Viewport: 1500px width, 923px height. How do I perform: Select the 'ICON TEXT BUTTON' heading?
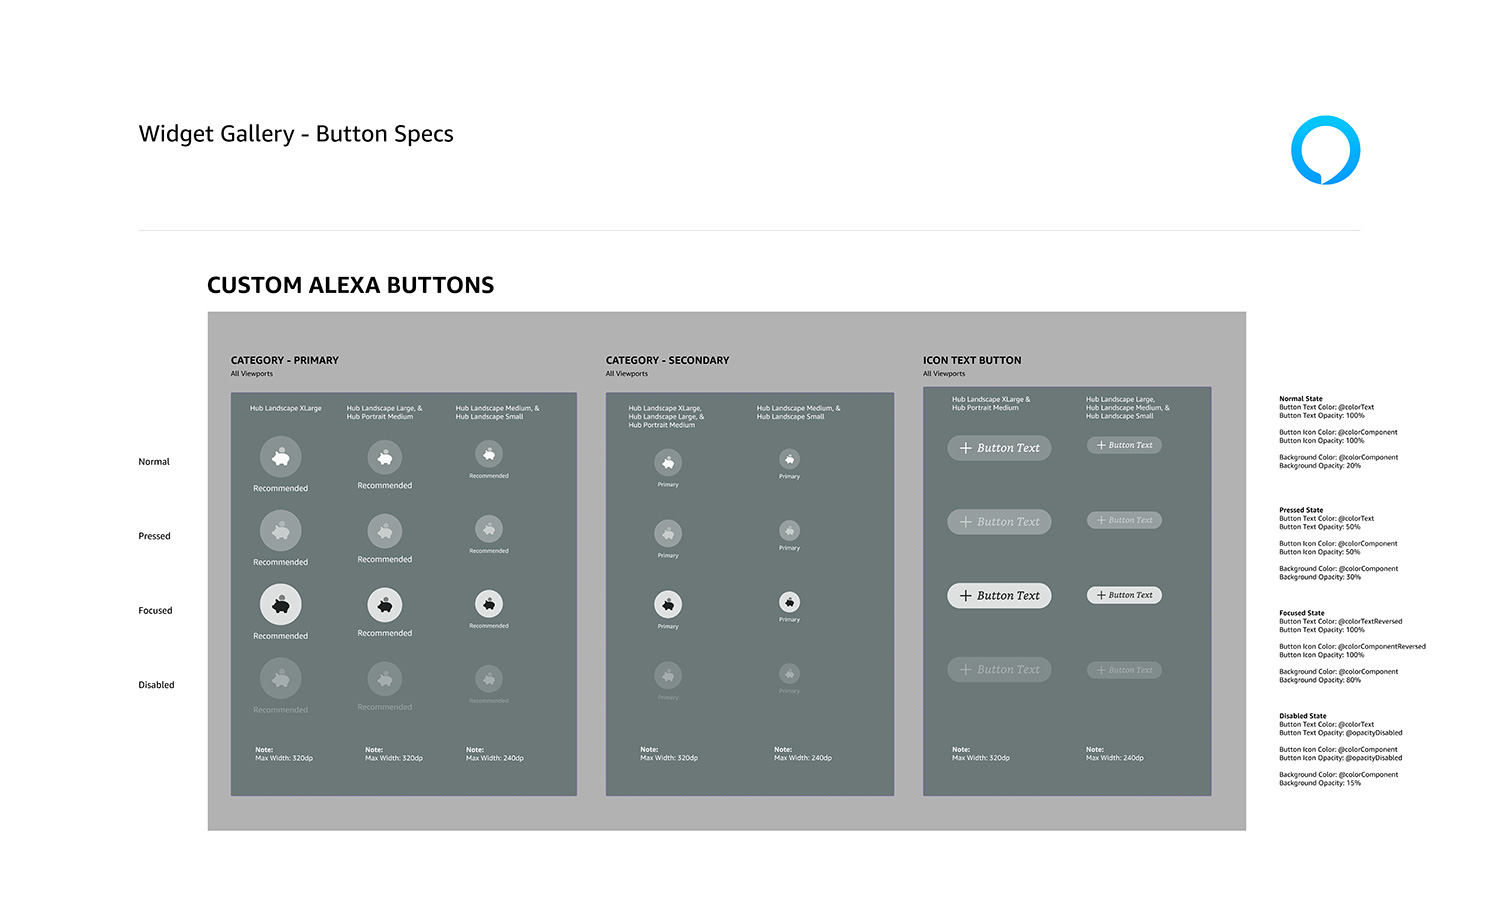pyautogui.click(x=972, y=360)
